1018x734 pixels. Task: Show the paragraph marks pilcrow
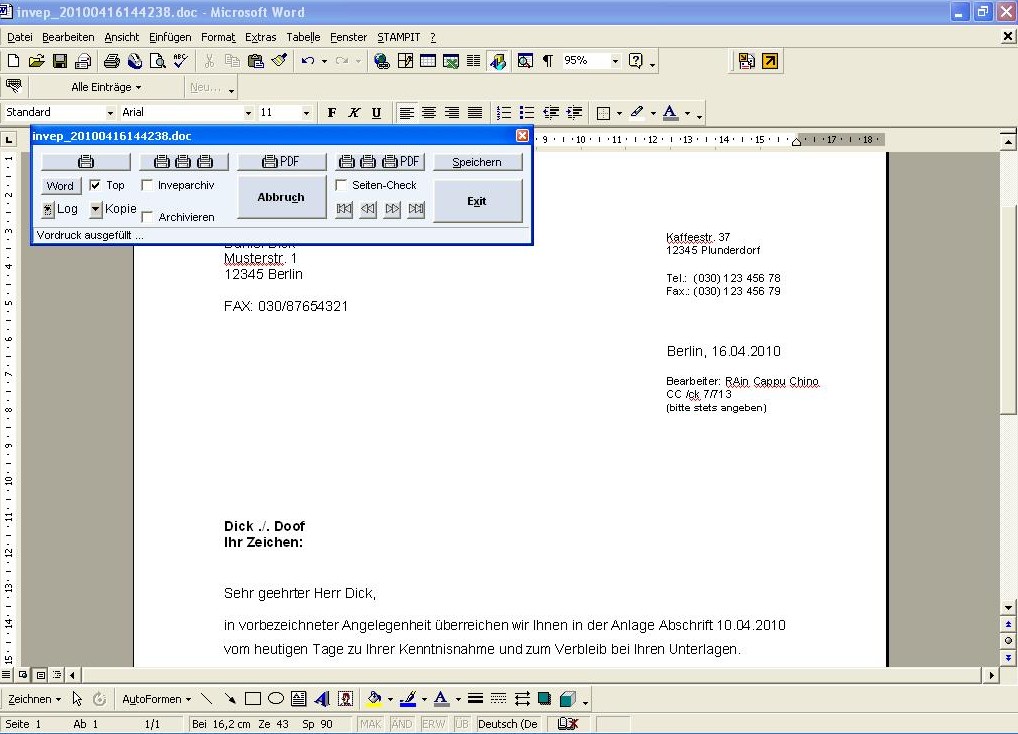click(x=547, y=61)
